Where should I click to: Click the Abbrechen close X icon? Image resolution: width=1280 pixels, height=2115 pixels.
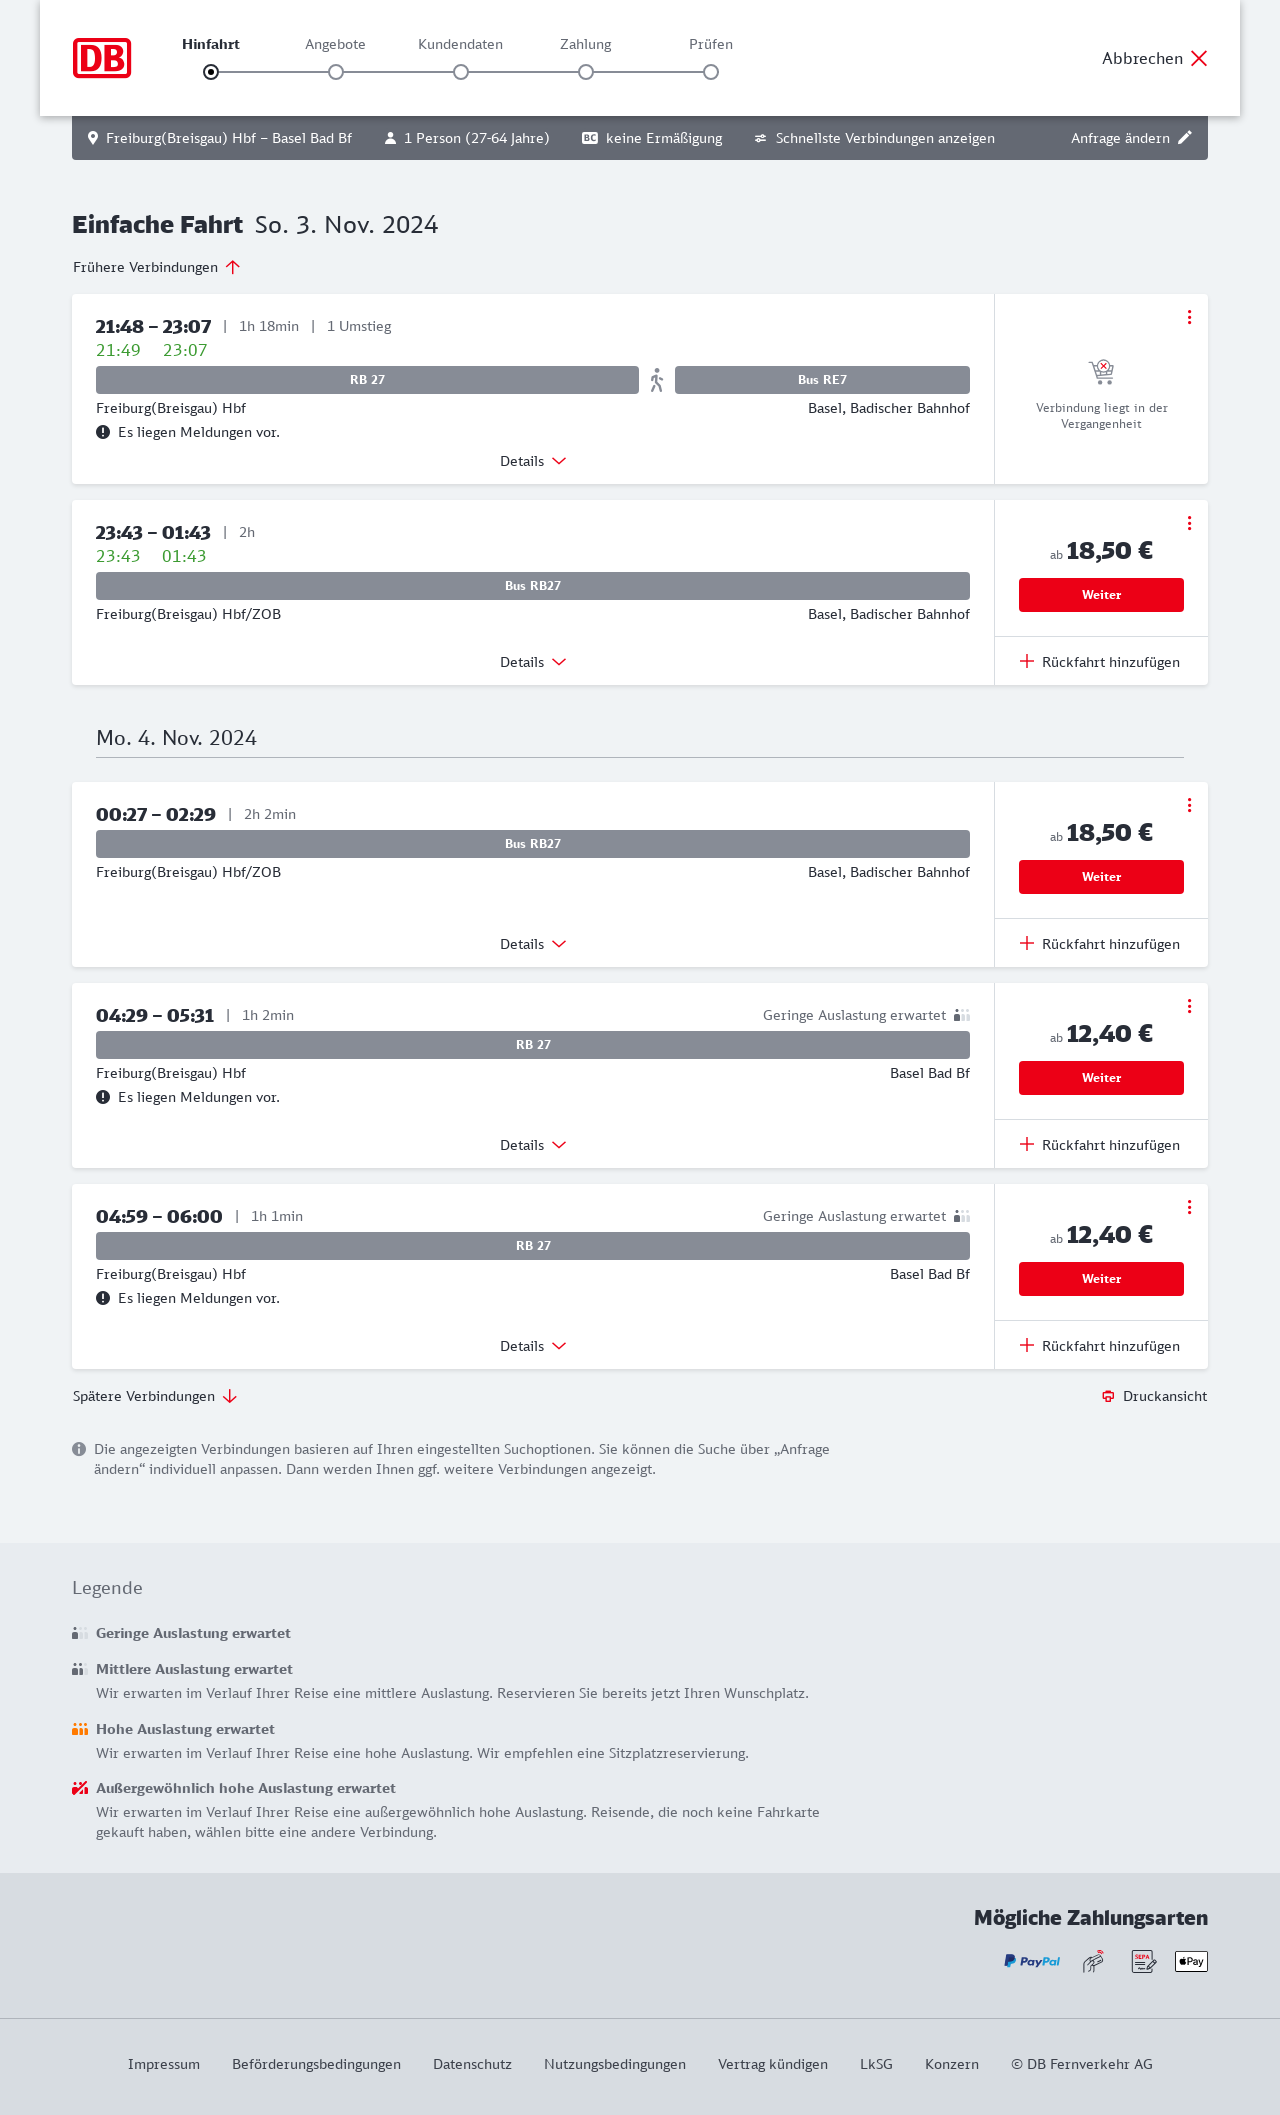pos(1199,58)
